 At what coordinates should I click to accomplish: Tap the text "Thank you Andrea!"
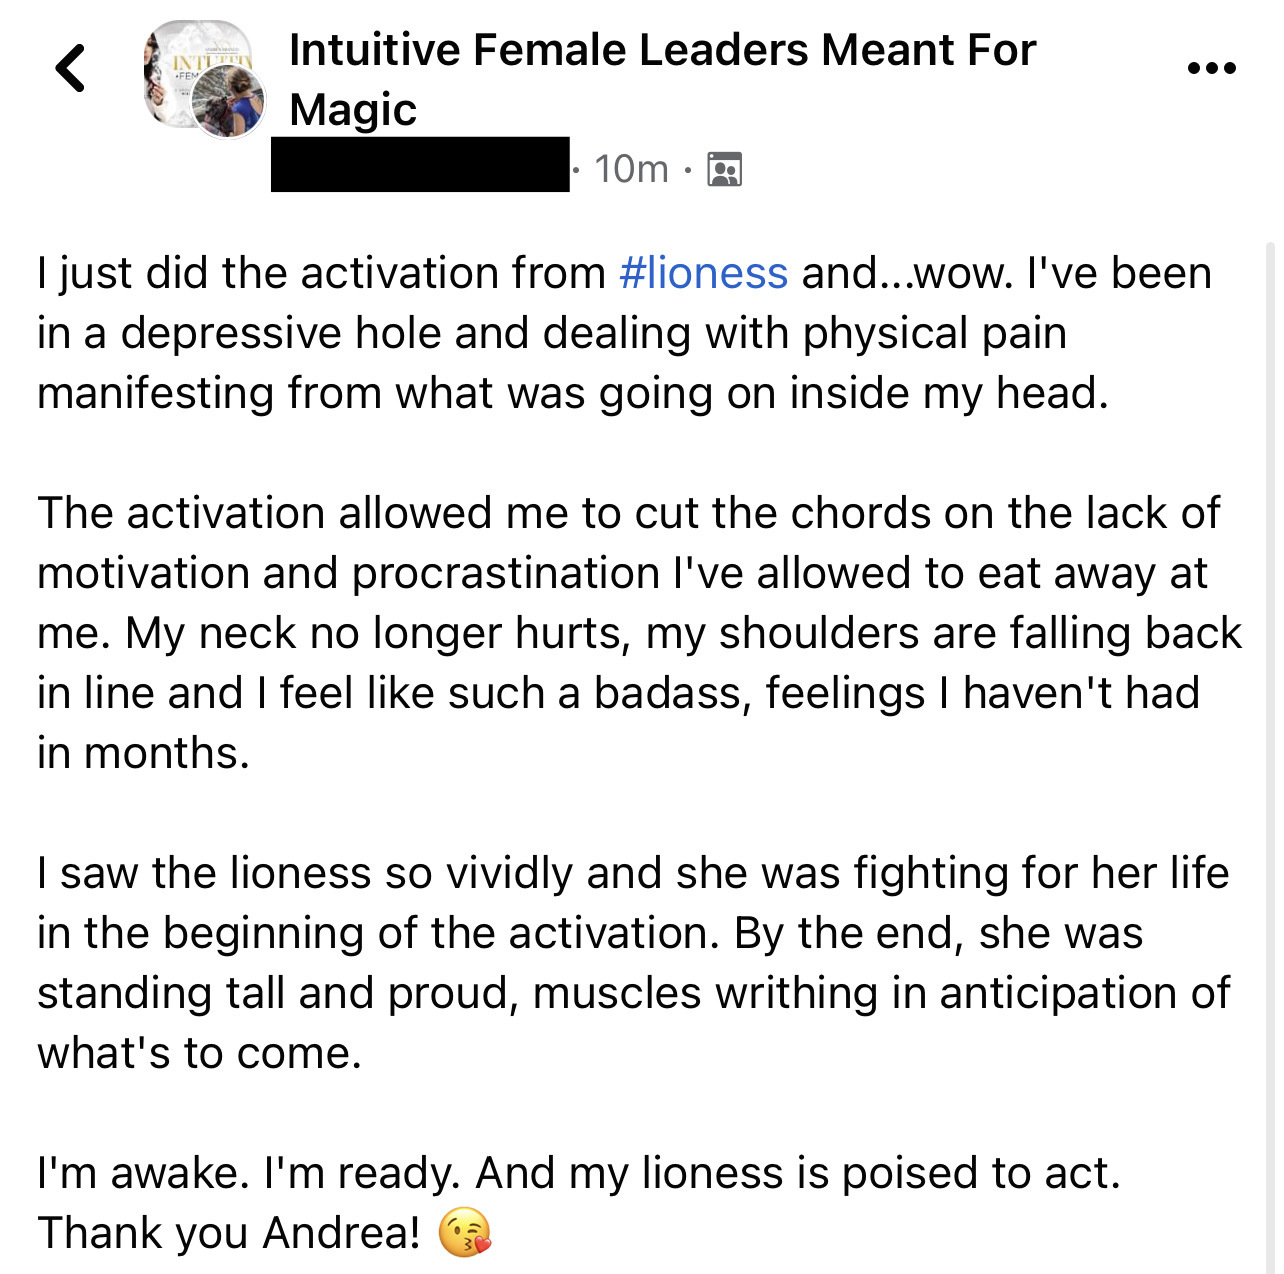point(228,1233)
